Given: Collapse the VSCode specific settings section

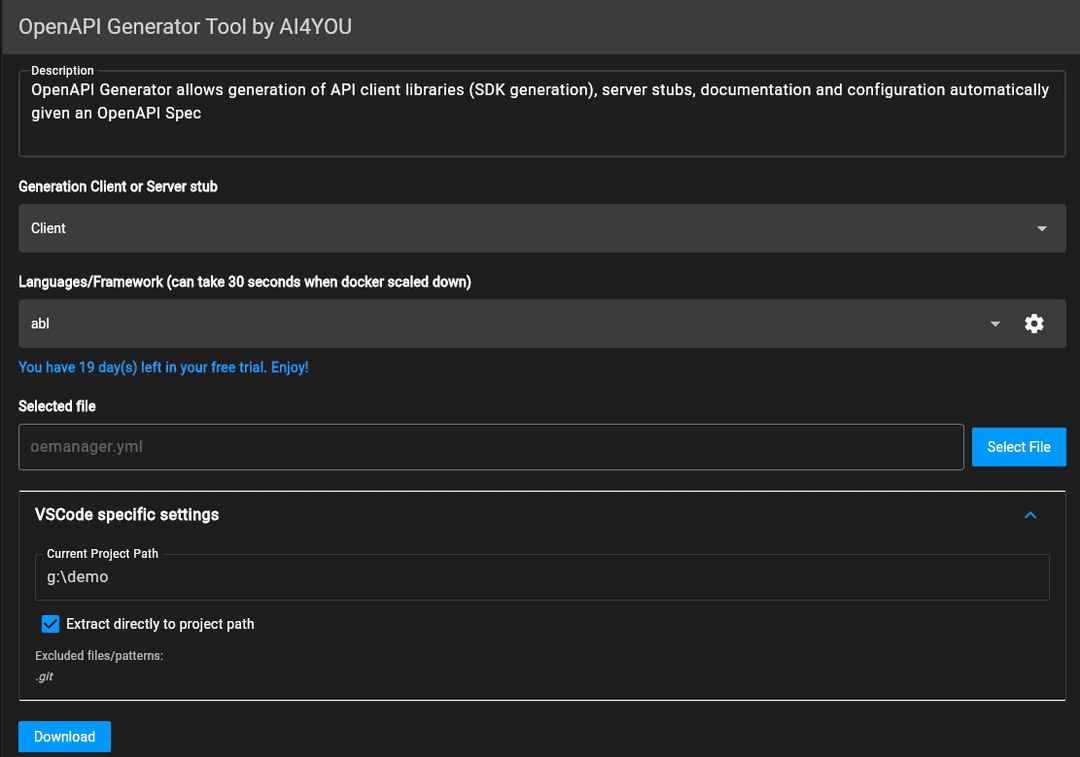Looking at the screenshot, I should point(1030,515).
